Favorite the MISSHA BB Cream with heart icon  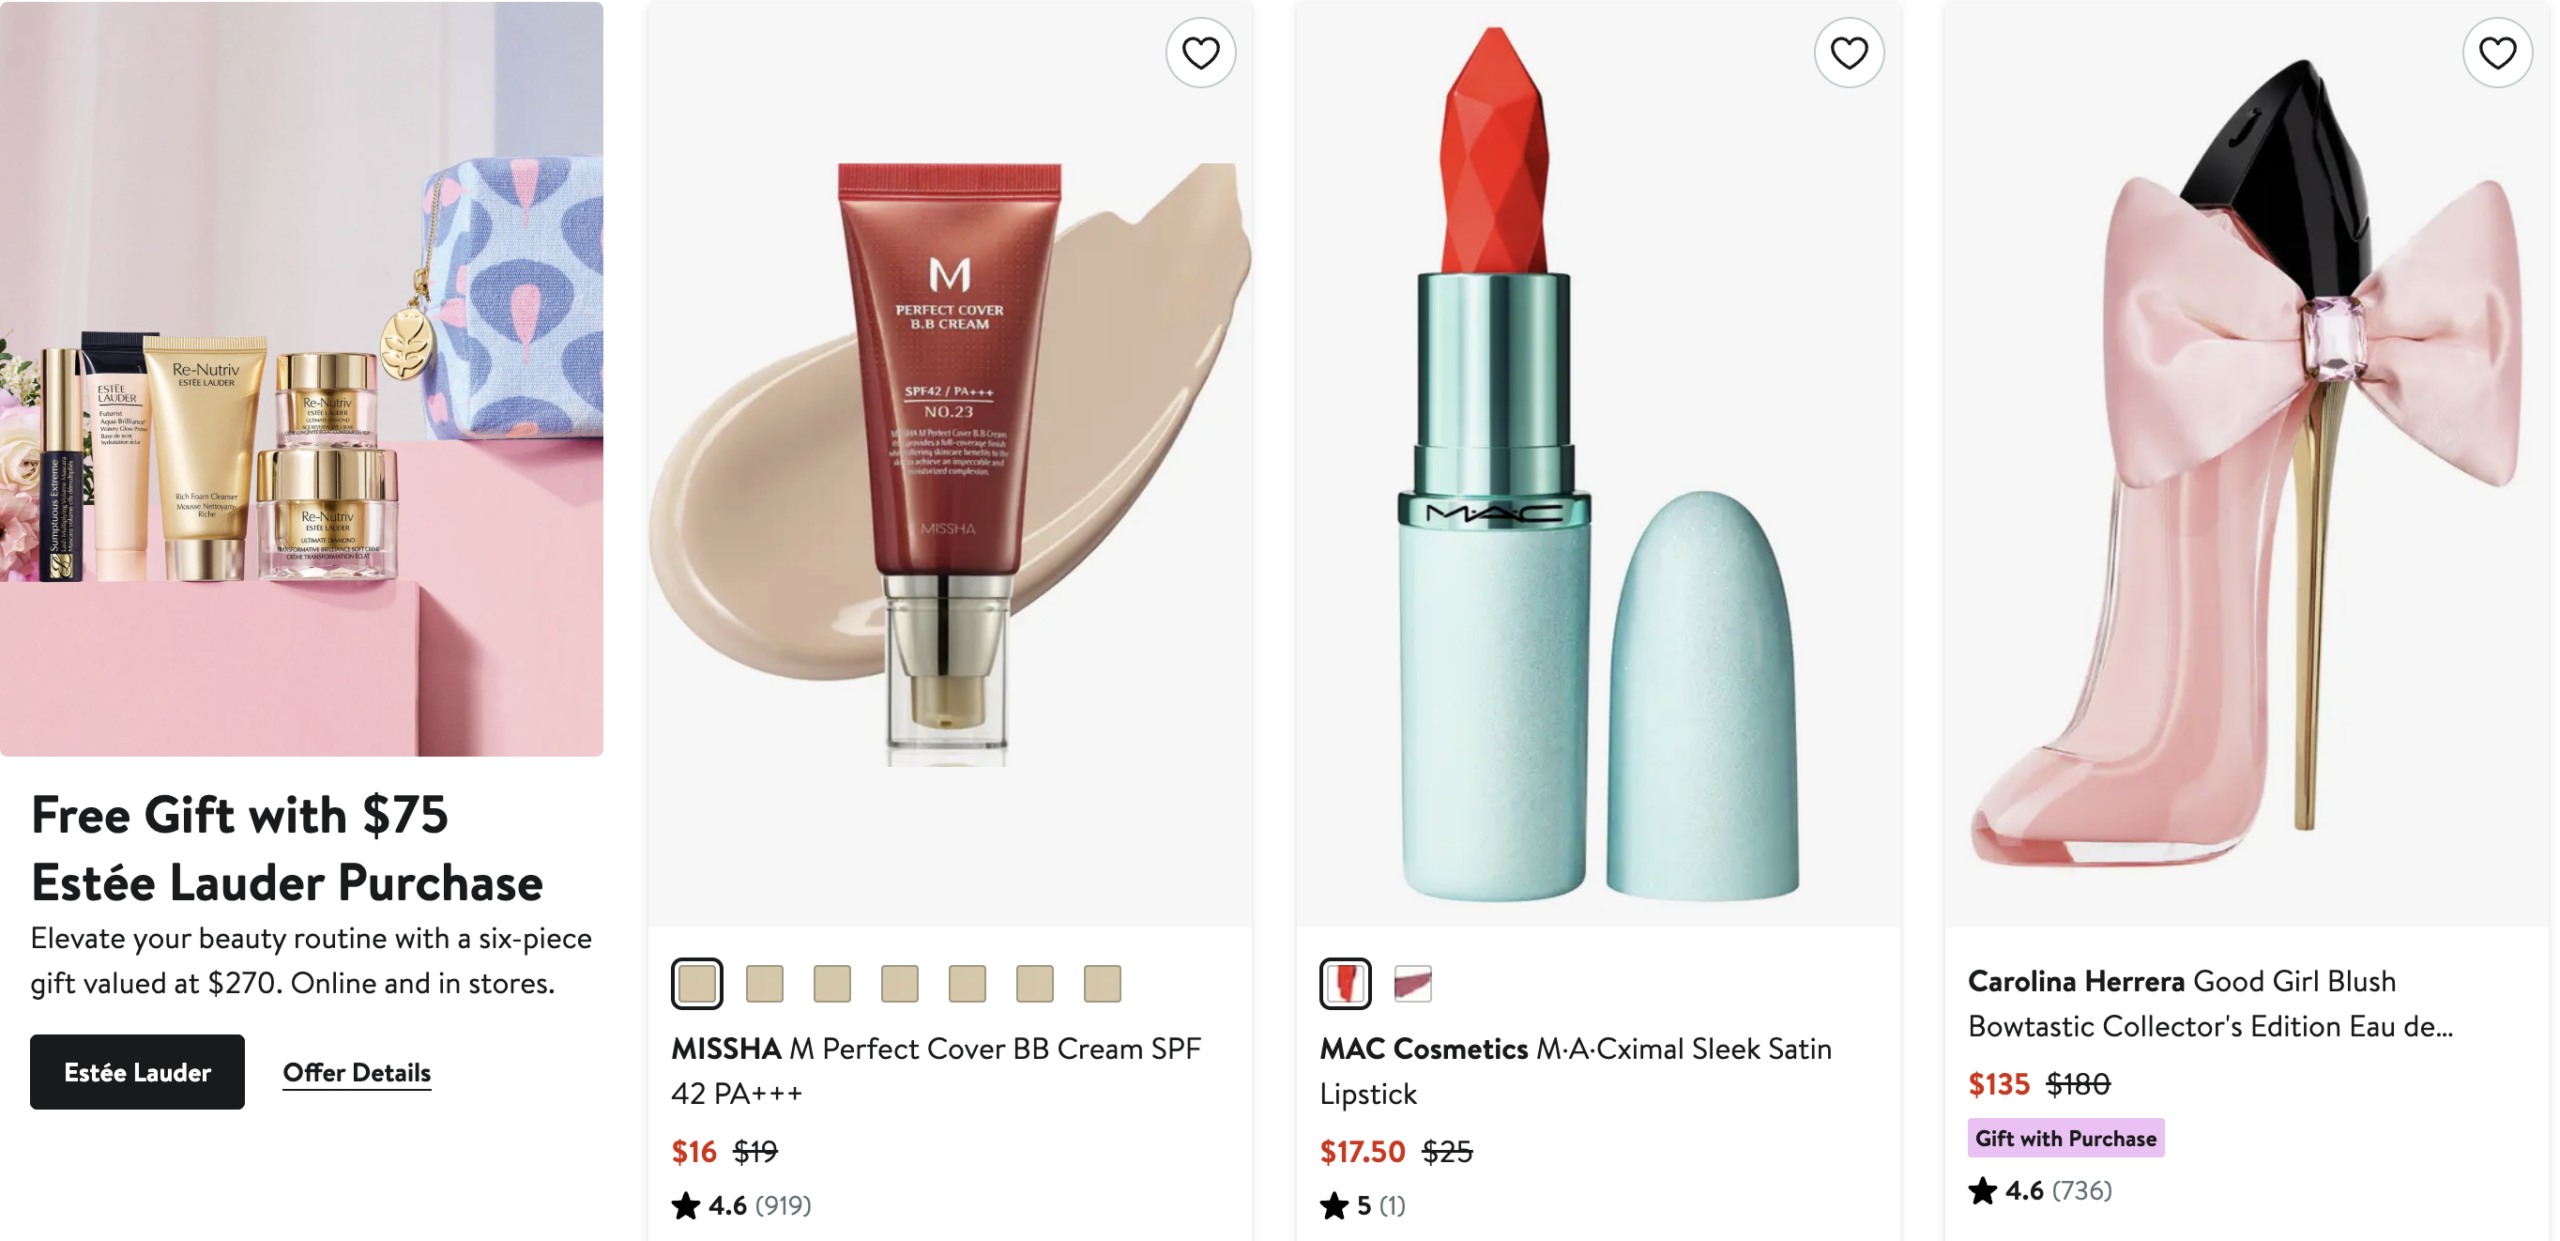tap(1200, 53)
